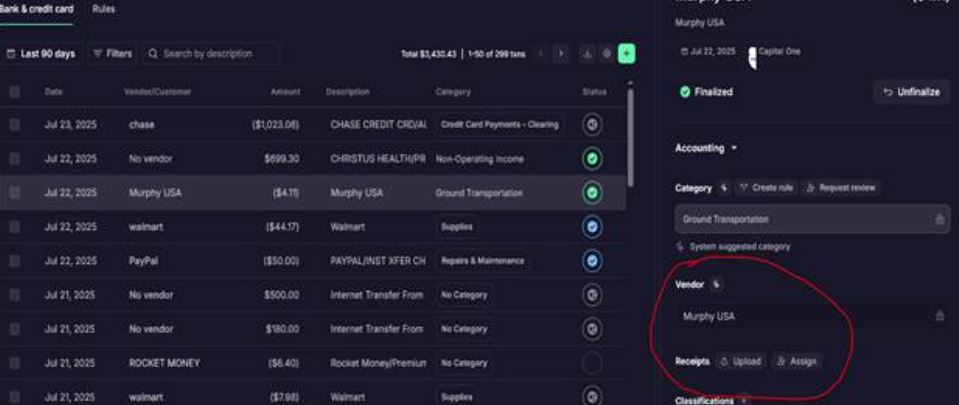Image resolution: width=959 pixels, height=405 pixels.
Task: Open the table settings gear icon
Action: [607, 54]
